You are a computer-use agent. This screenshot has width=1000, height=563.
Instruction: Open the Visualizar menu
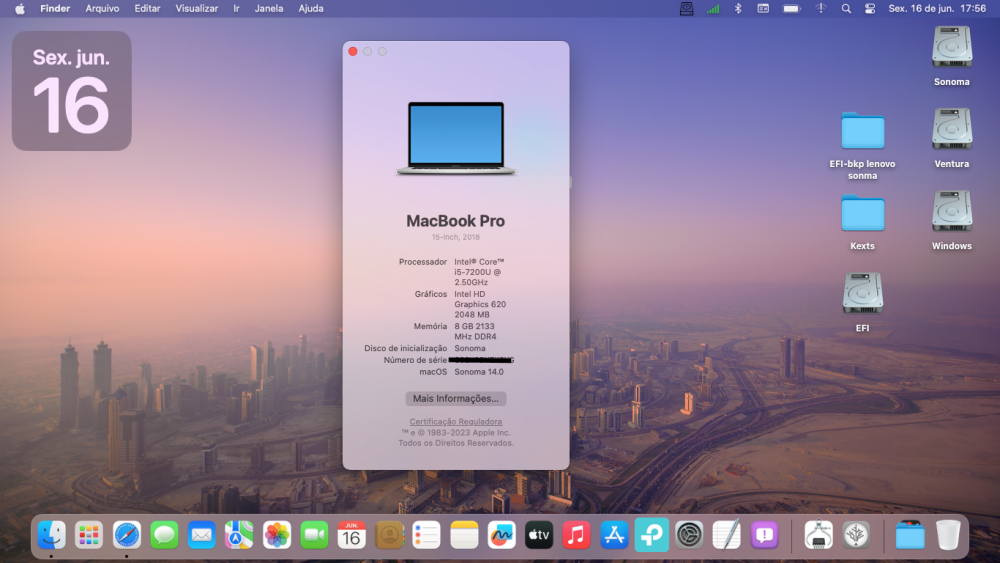coord(196,9)
